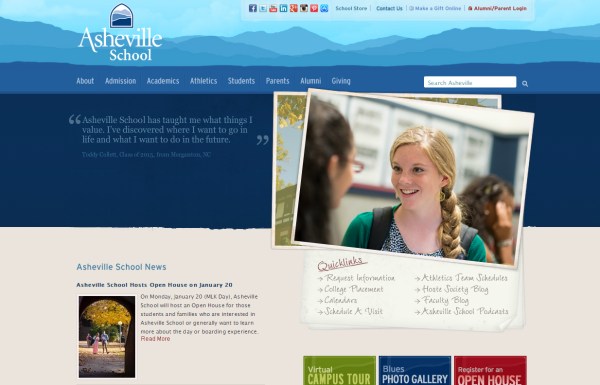Click the Read More link
The height and width of the screenshot is (385, 600).
(155, 339)
